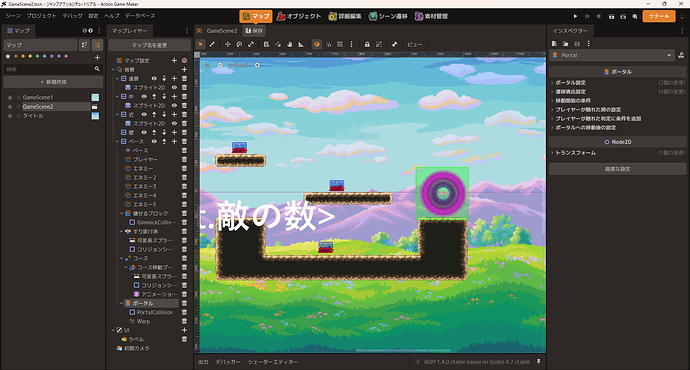Open the 素材管理 mode tab
The width and height of the screenshot is (690, 370).
431,16
